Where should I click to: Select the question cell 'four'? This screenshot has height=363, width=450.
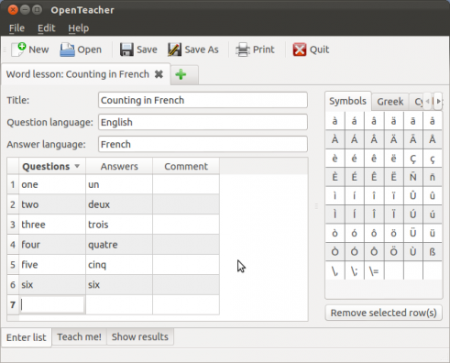point(52,244)
